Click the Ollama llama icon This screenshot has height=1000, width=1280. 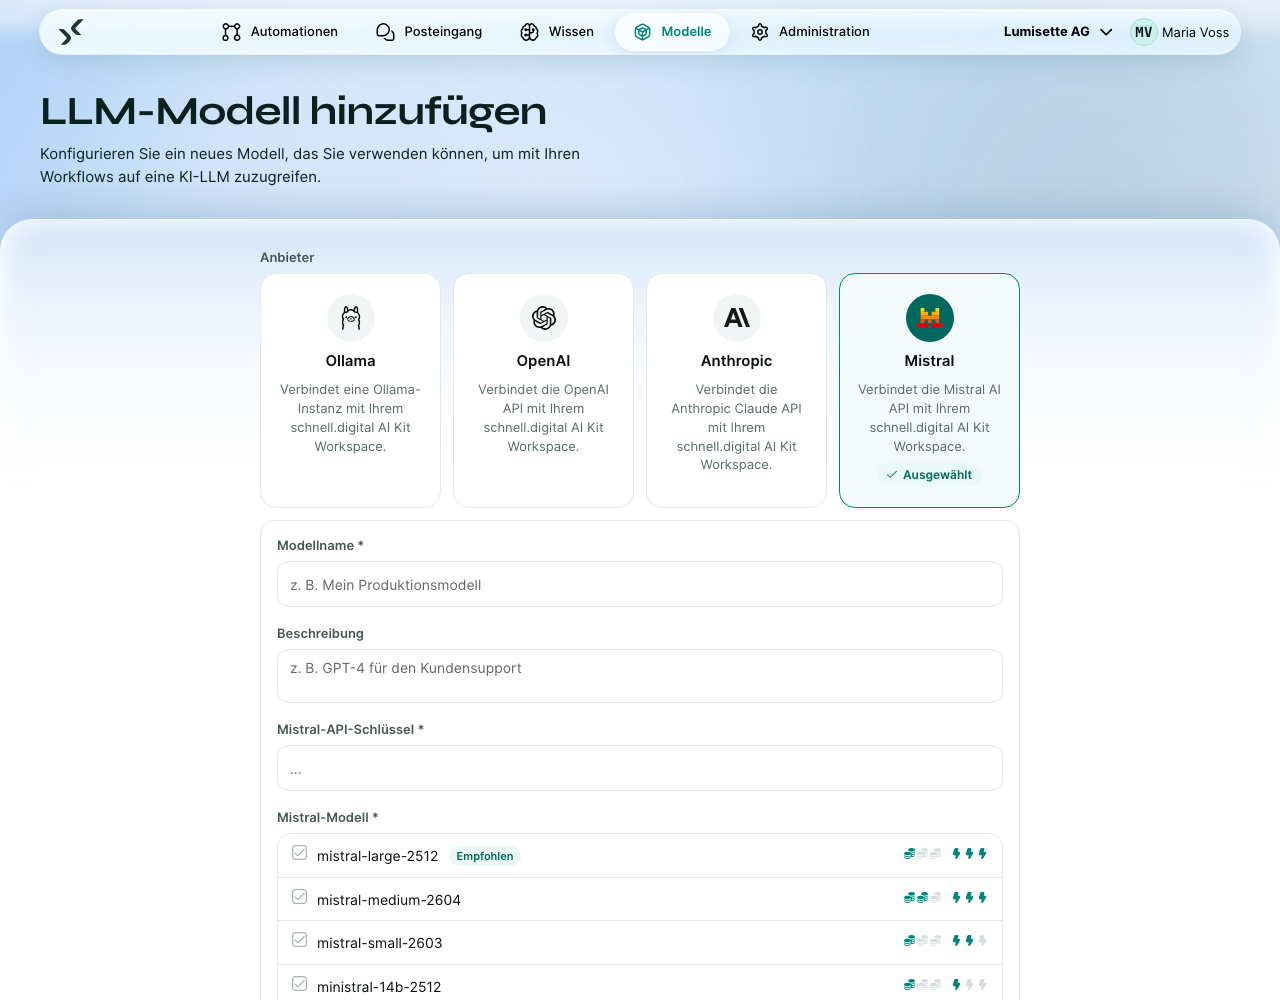tap(351, 318)
